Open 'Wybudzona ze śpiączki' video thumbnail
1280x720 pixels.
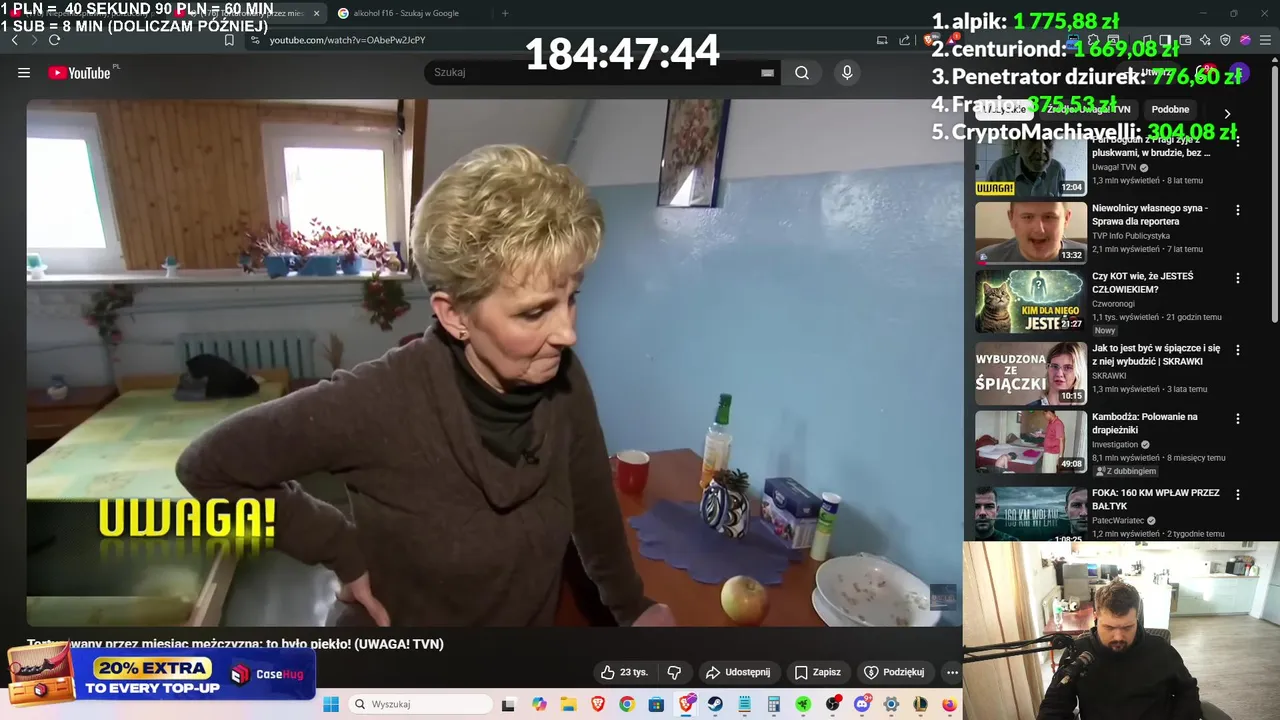click(1031, 373)
